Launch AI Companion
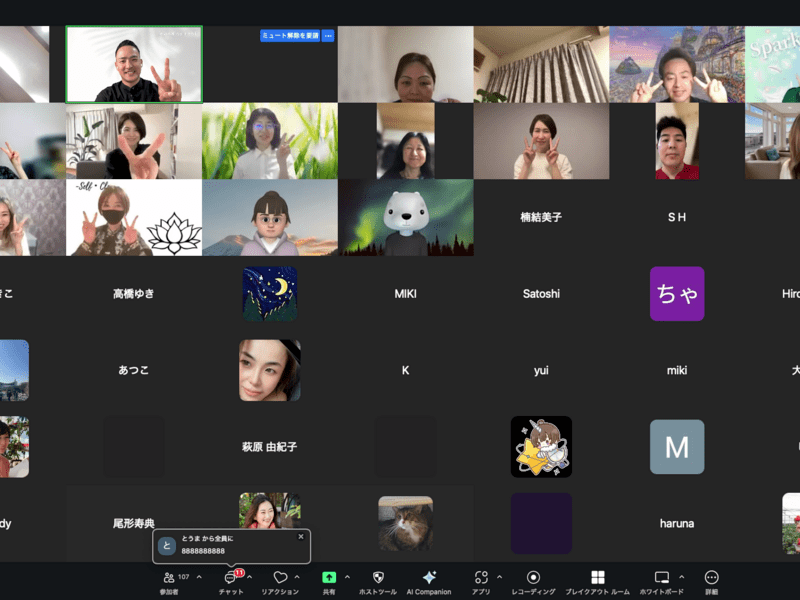800x600 pixels. pyautogui.click(x=429, y=578)
